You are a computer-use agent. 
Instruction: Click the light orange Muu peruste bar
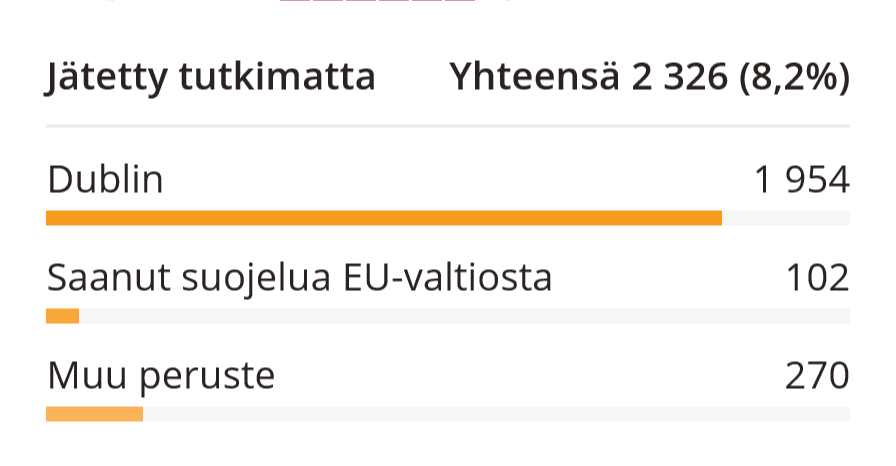(94, 414)
